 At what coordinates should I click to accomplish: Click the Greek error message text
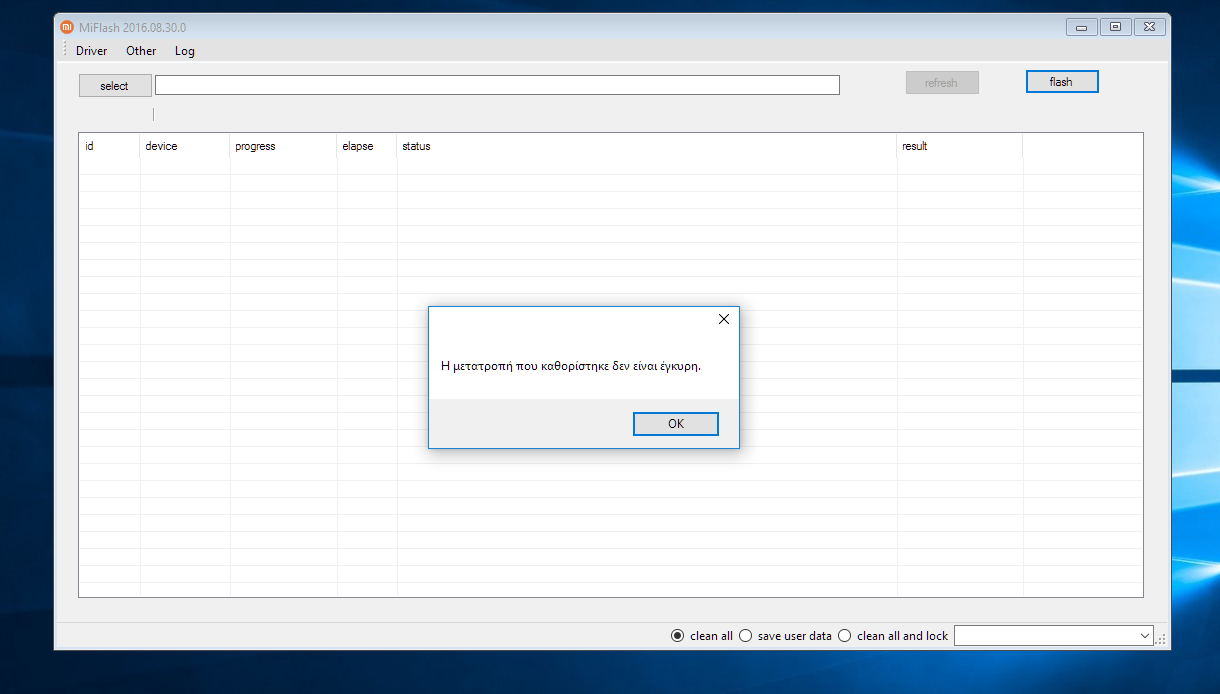coord(571,366)
